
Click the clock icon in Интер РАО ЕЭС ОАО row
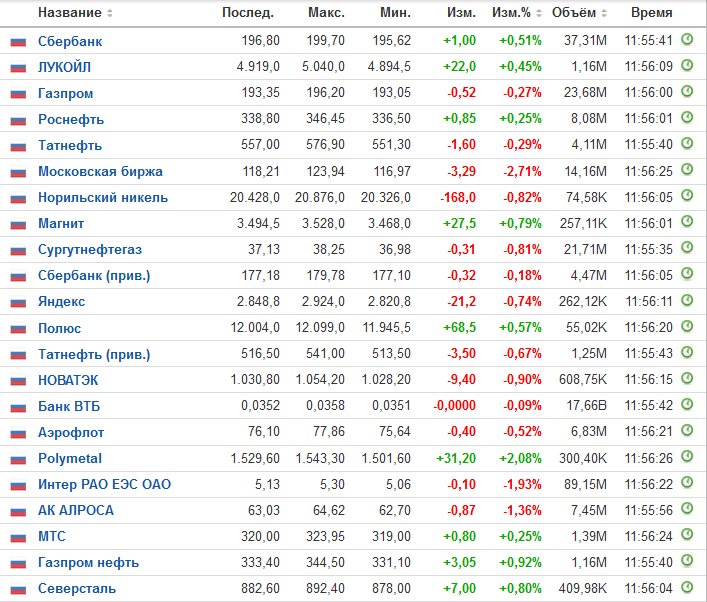[x=687, y=483]
